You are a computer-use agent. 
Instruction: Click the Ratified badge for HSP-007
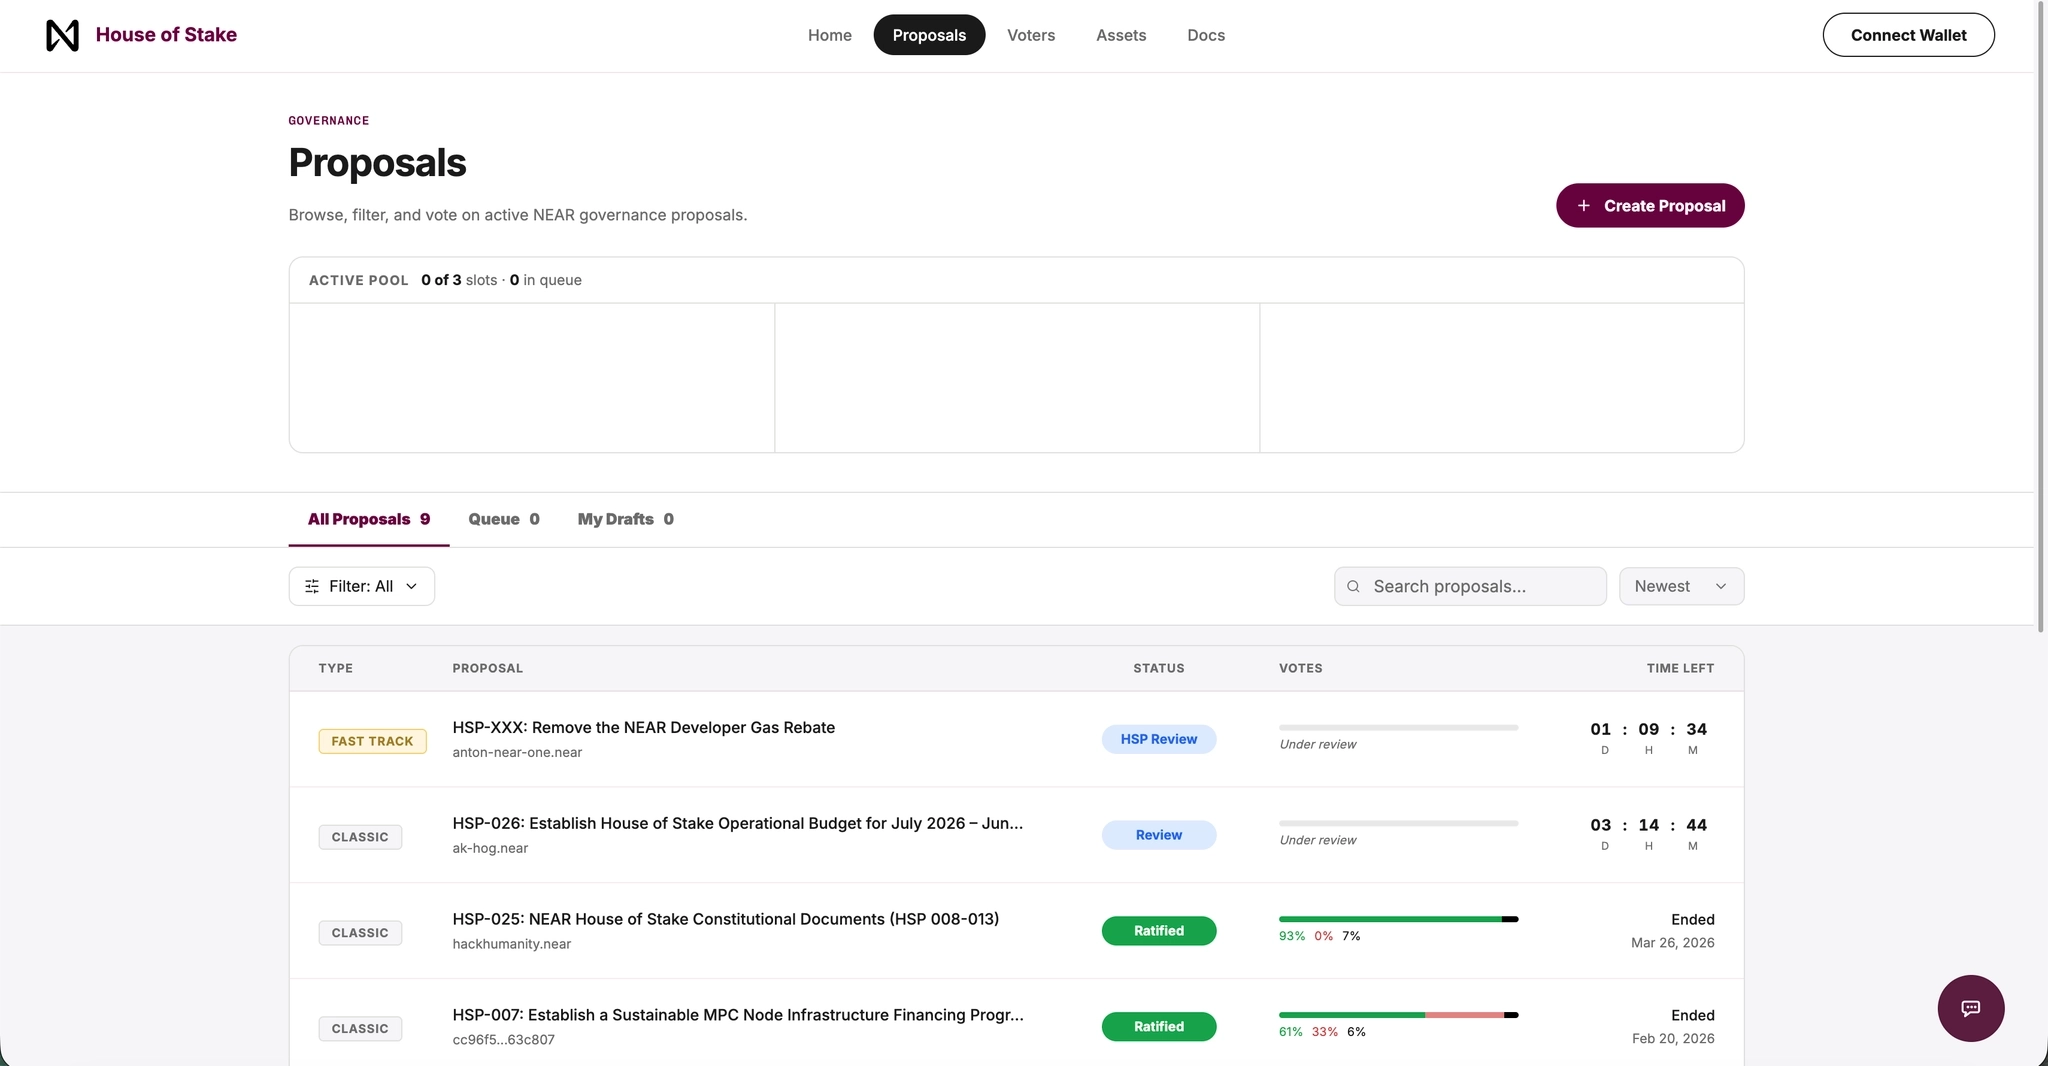point(1159,1027)
